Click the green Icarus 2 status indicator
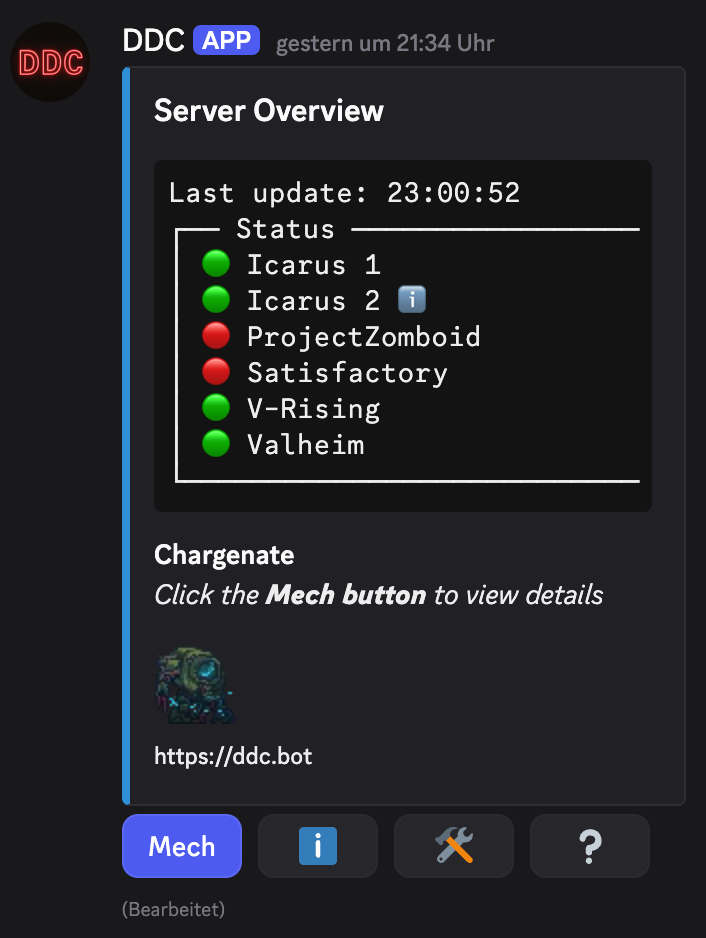 click(216, 299)
